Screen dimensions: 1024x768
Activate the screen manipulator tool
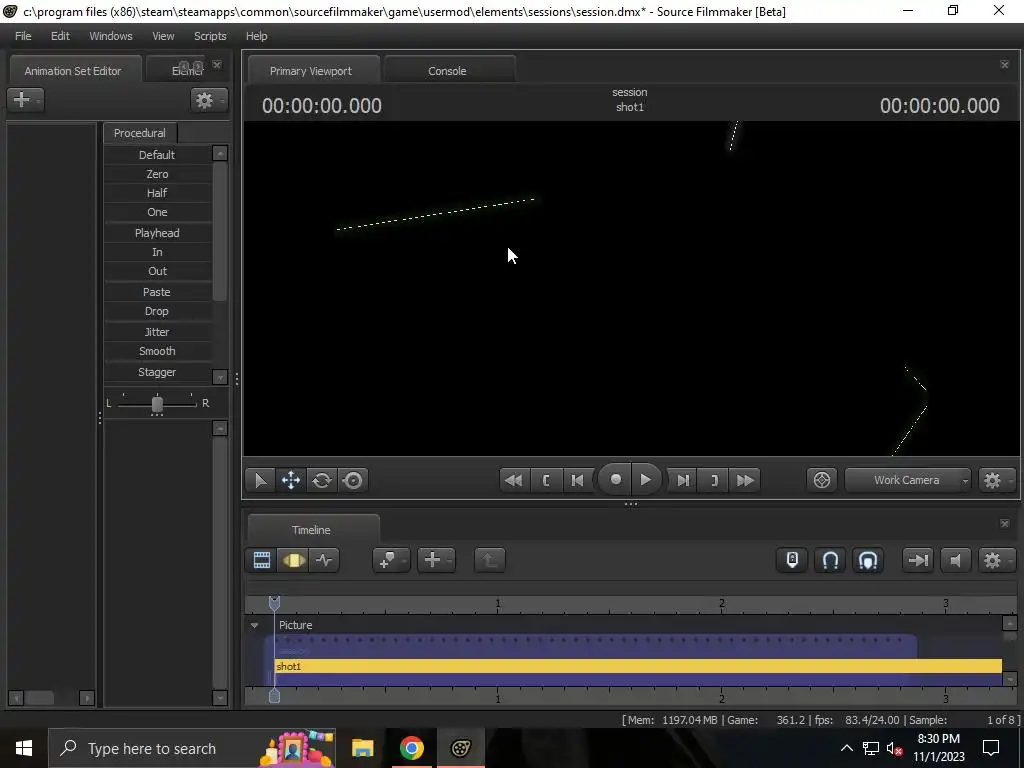(353, 481)
